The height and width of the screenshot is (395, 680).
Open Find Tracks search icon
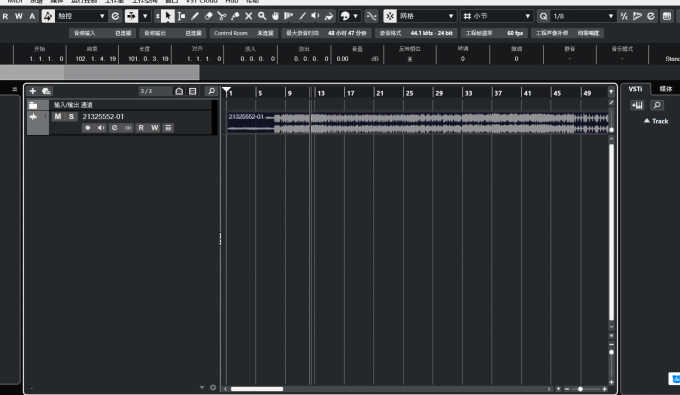[x=211, y=91]
